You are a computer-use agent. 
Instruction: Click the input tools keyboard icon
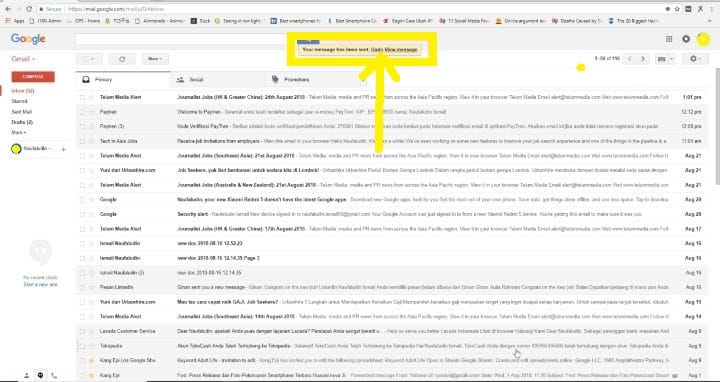point(662,59)
